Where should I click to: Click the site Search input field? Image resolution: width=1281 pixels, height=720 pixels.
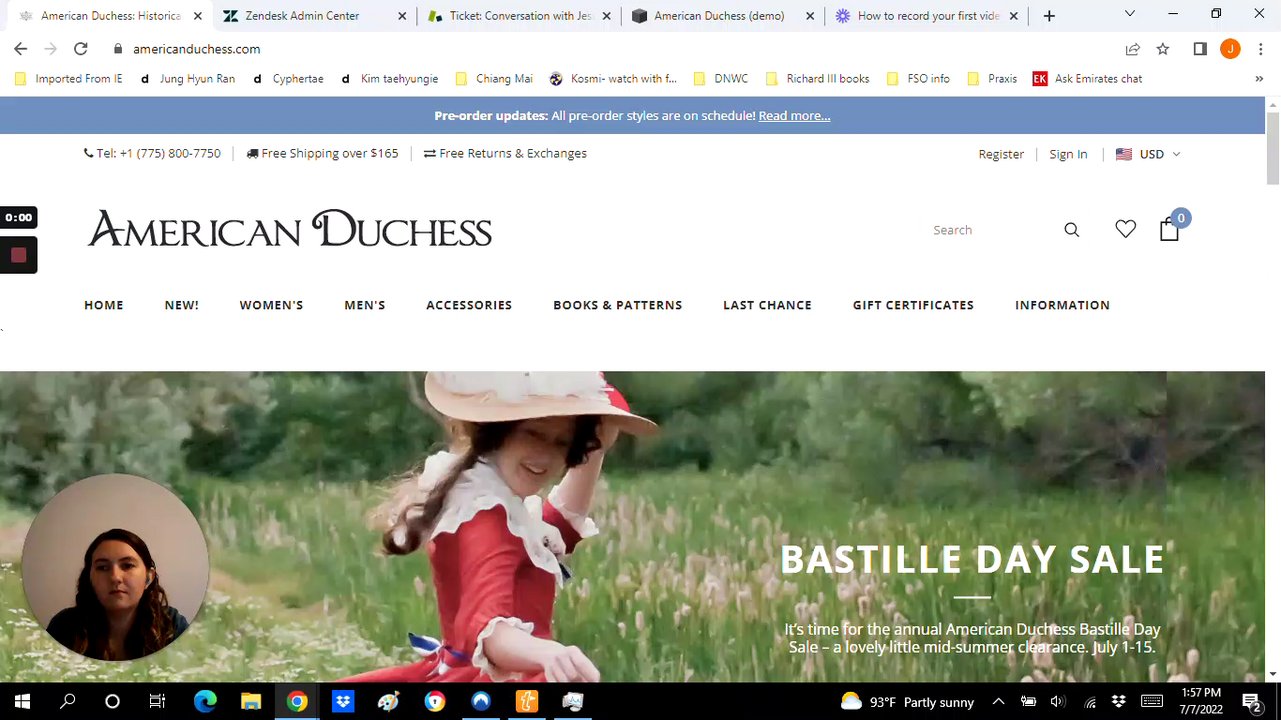point(990,230)
